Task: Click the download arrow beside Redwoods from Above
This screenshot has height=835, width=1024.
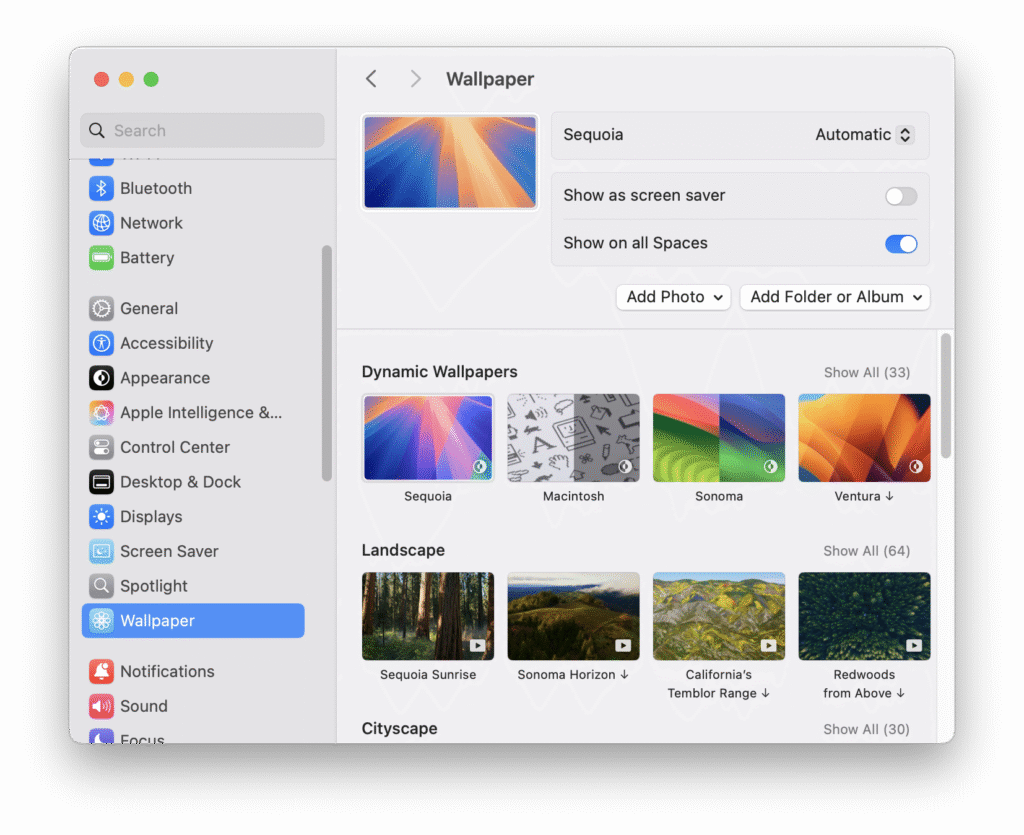Action: click(x=901, y=693)
